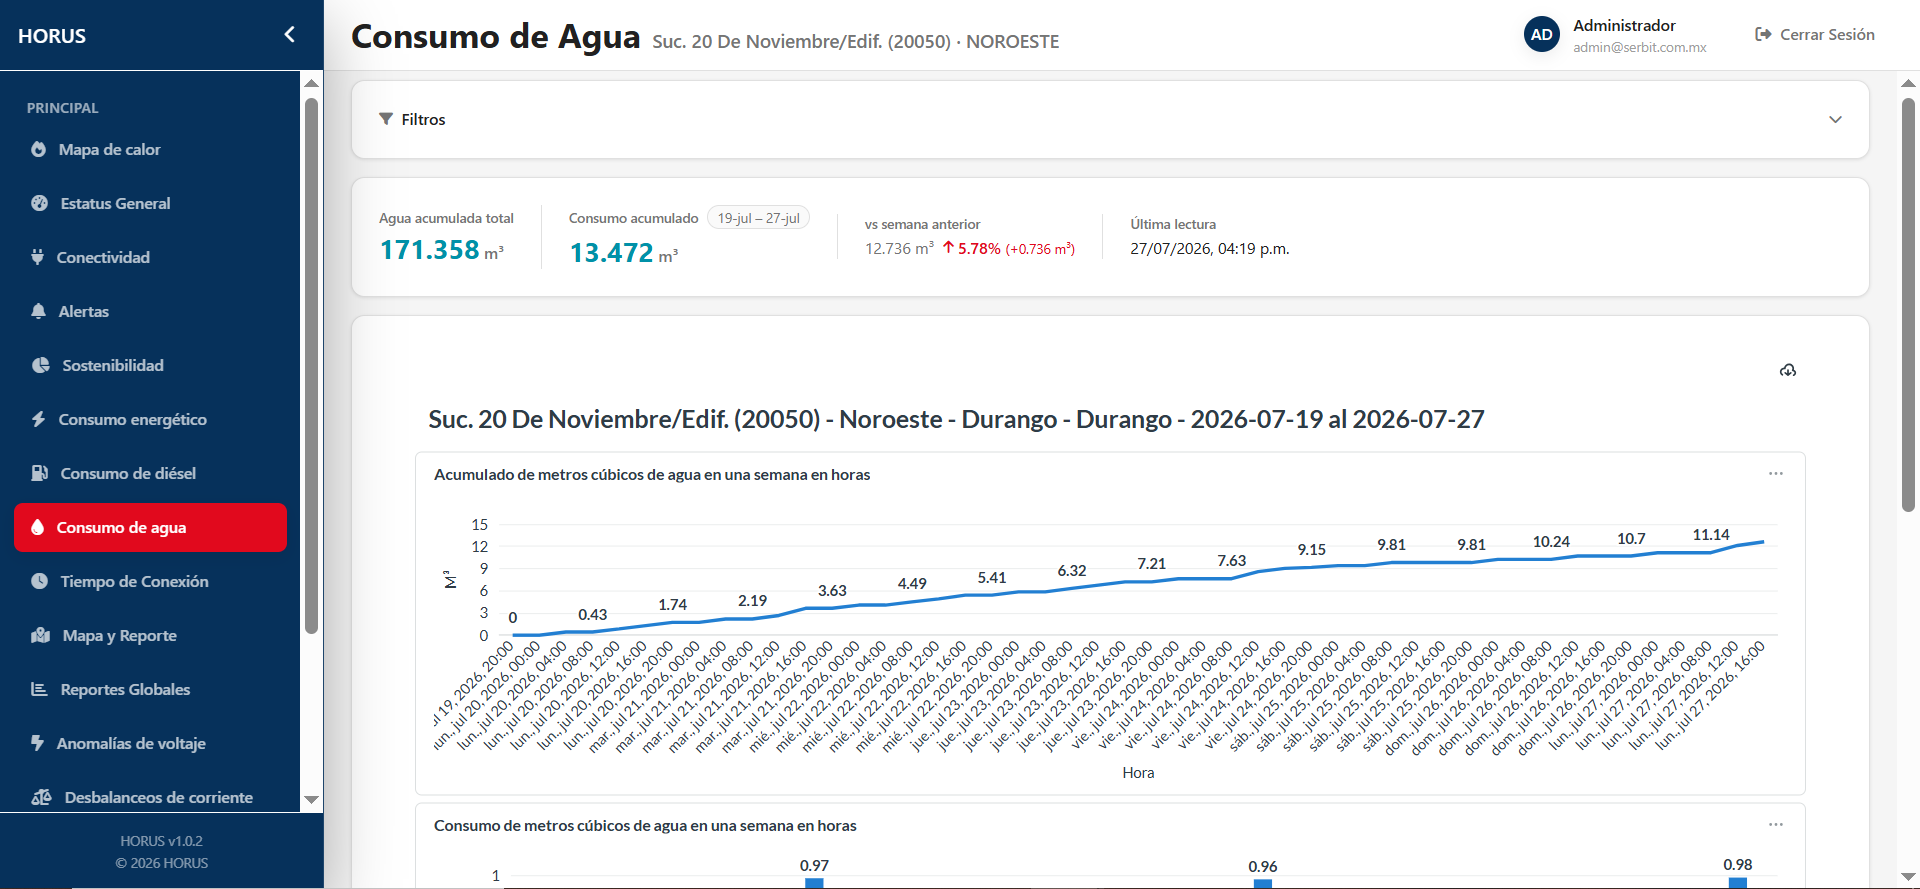Click the 11.14 data label on chart
This screenshot has height=889, width=1920.
click(x=1711, y=535)
